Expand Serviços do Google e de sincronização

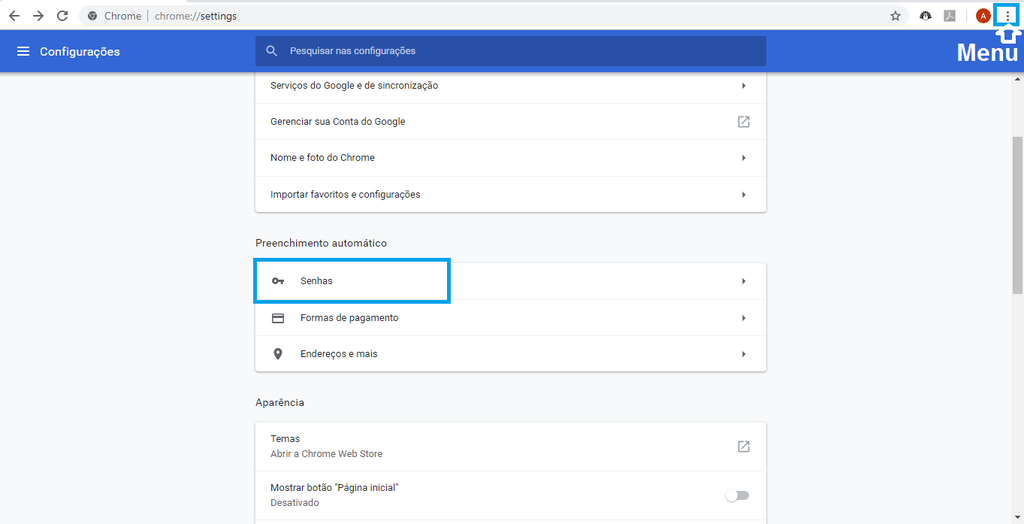click(511, 86)
